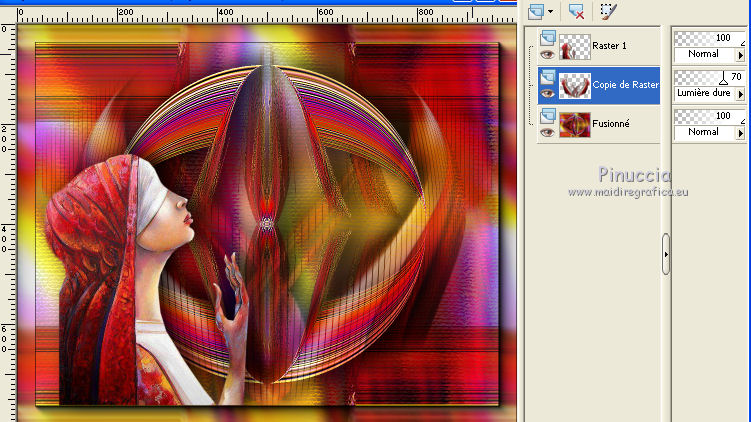Click the blend mode arrow for Fusionné

tap(740, 134)
